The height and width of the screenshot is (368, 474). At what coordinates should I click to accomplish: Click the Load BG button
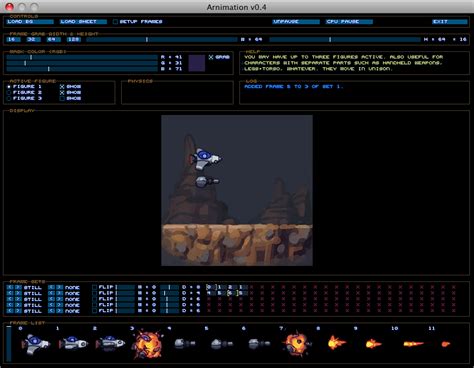(30, 22)
